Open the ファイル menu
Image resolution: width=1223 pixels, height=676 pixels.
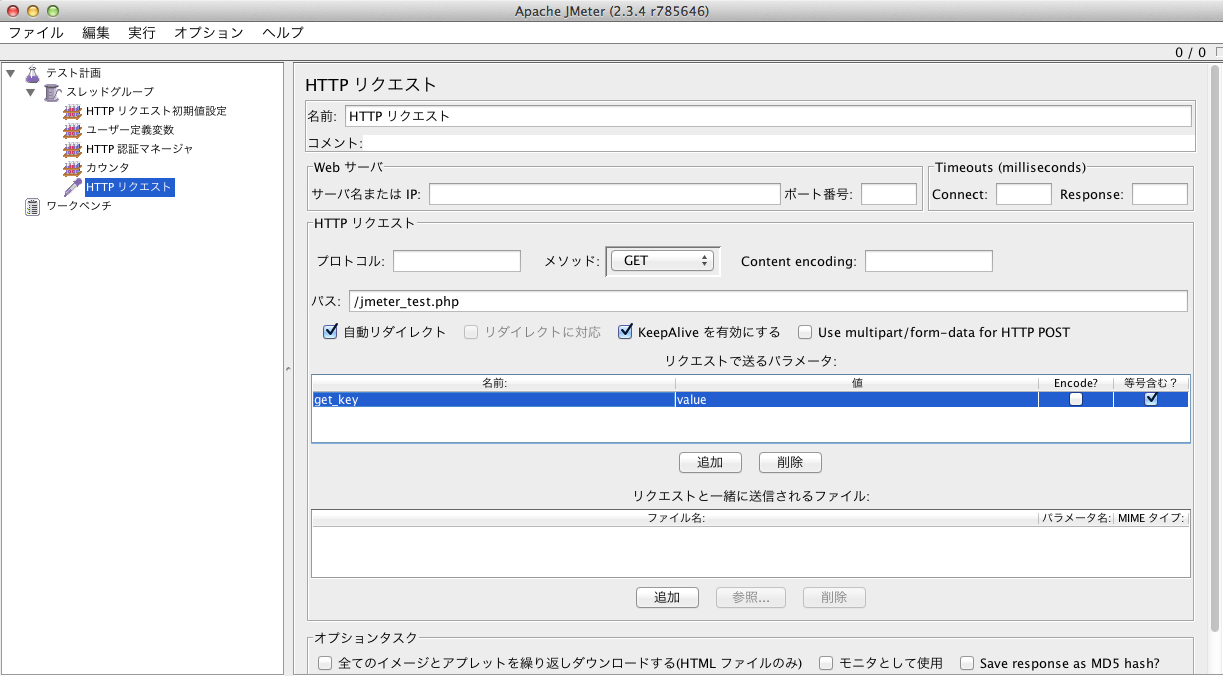pos(36,32)
